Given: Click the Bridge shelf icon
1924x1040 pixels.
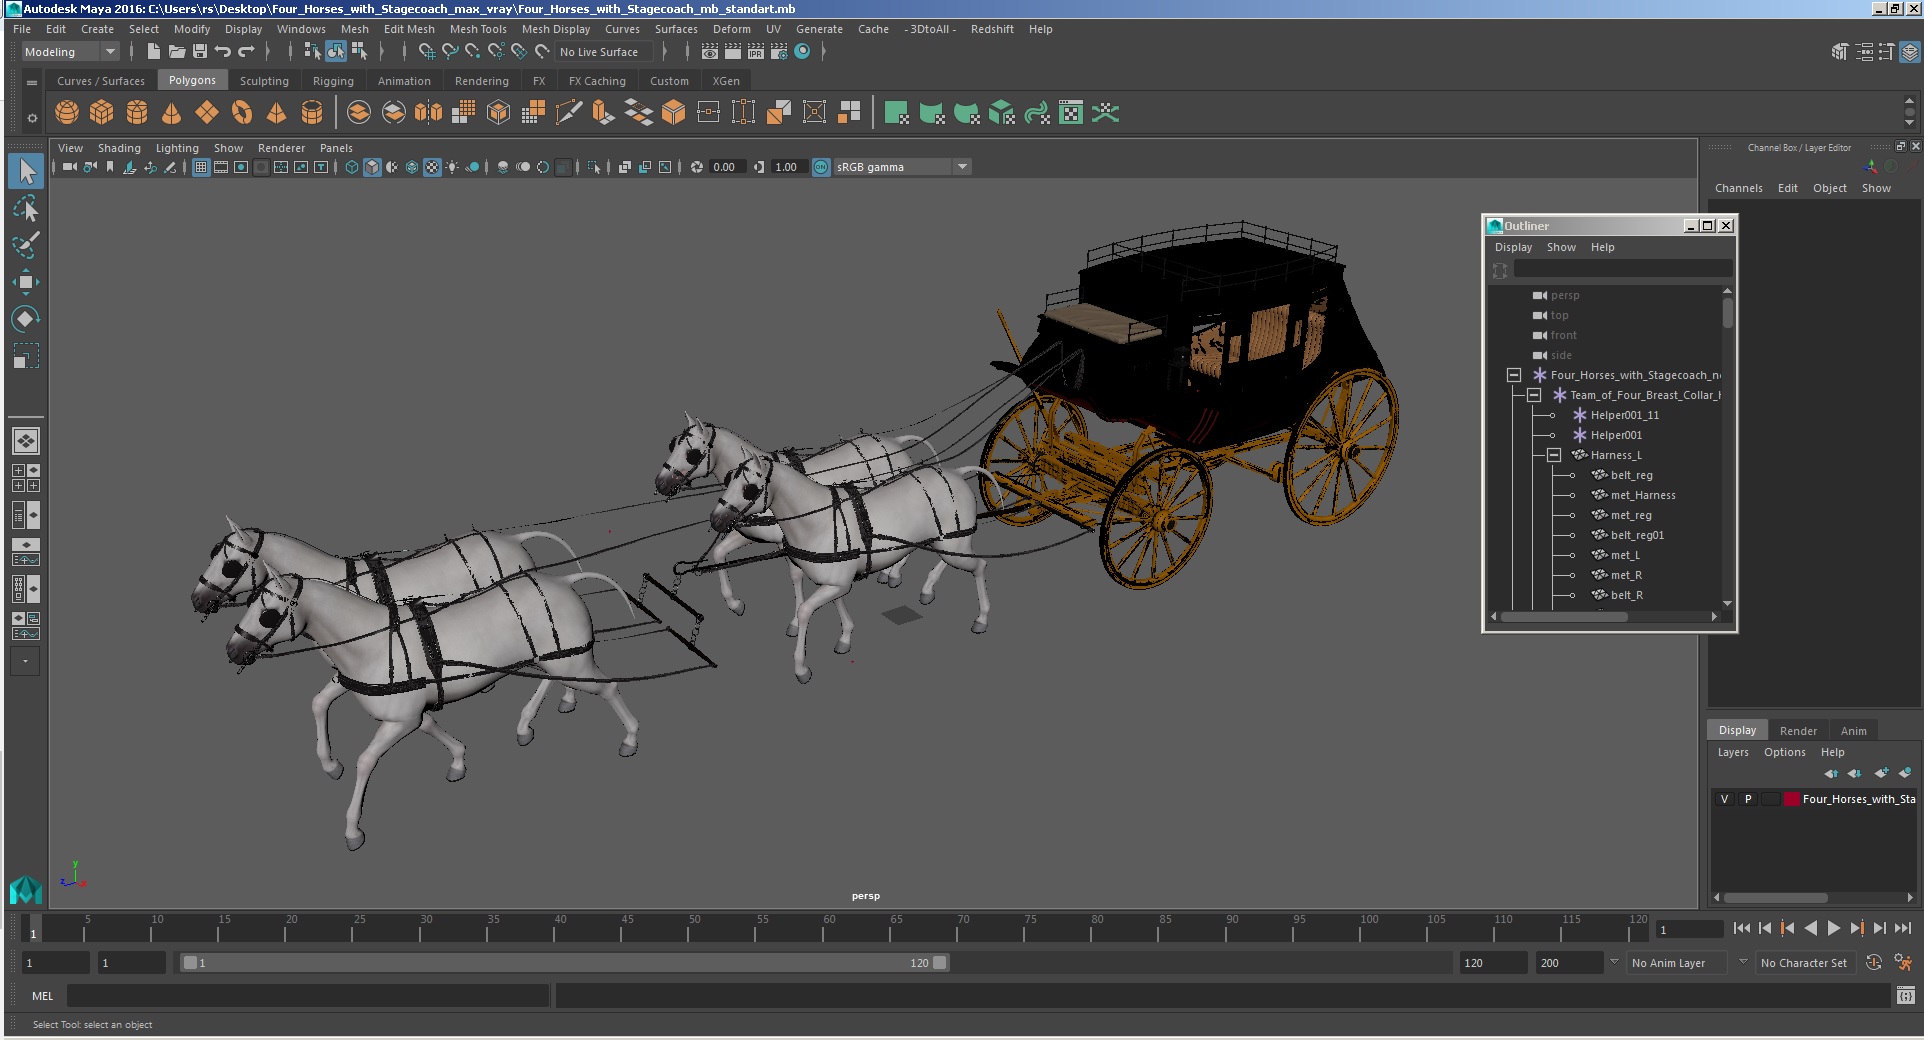Looking at the screenshot, I should point(639,113).
